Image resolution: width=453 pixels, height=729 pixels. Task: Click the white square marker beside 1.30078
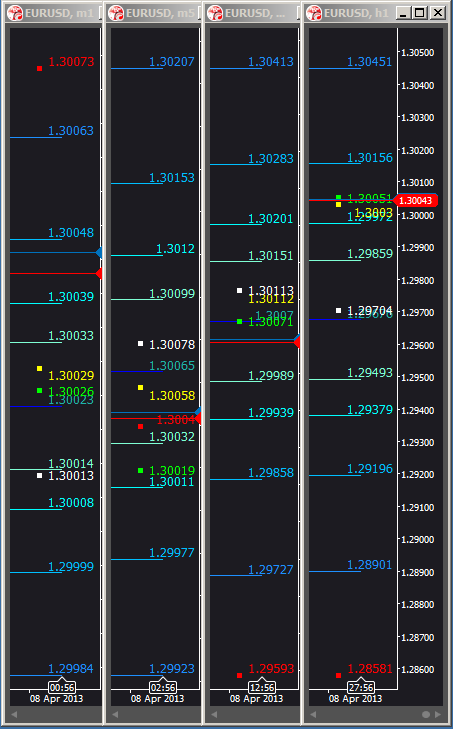tap(140, 344)
